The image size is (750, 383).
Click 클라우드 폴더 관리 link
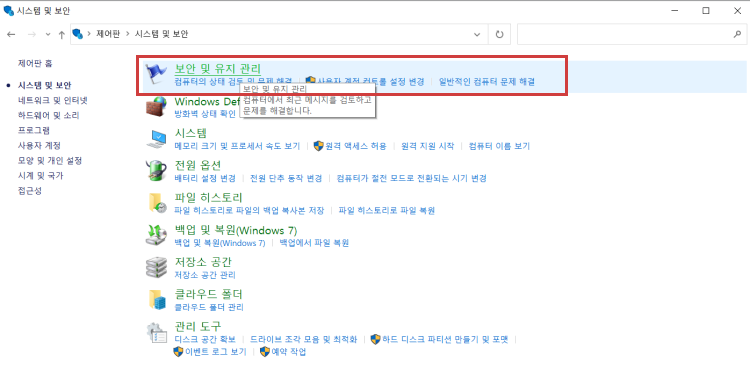pyautogui.click(x=209, y=307)
